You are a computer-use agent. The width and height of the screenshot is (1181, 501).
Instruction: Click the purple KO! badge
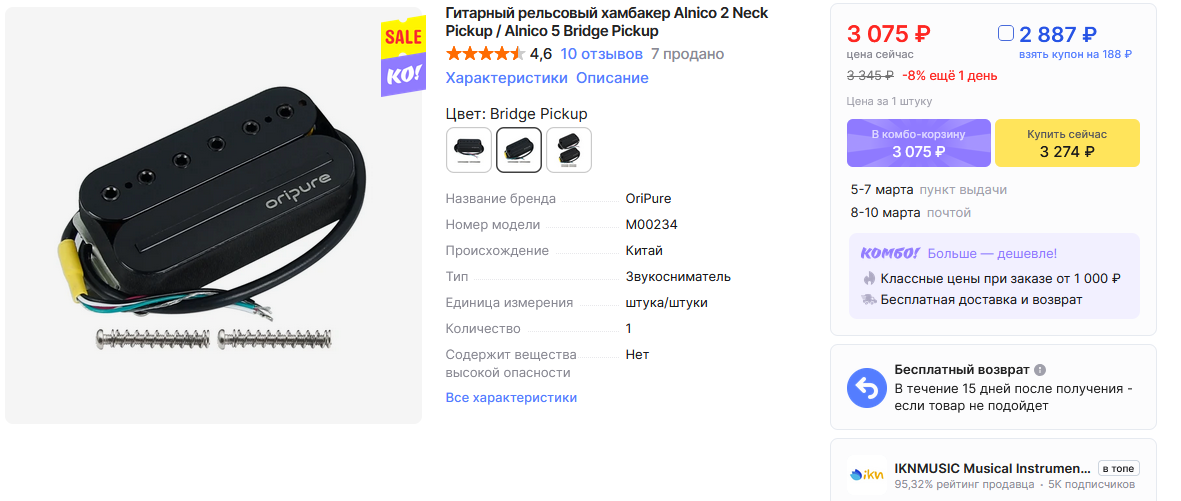(x=402, y=75)
